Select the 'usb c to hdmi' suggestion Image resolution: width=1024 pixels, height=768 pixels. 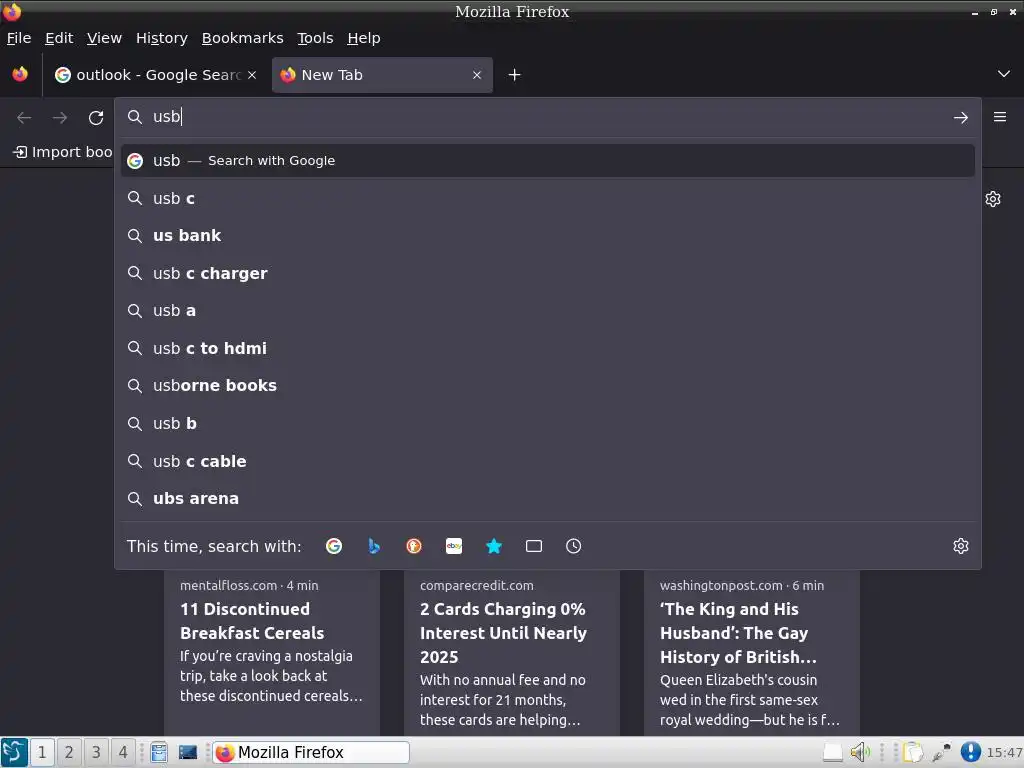click(x=547, y=349)
